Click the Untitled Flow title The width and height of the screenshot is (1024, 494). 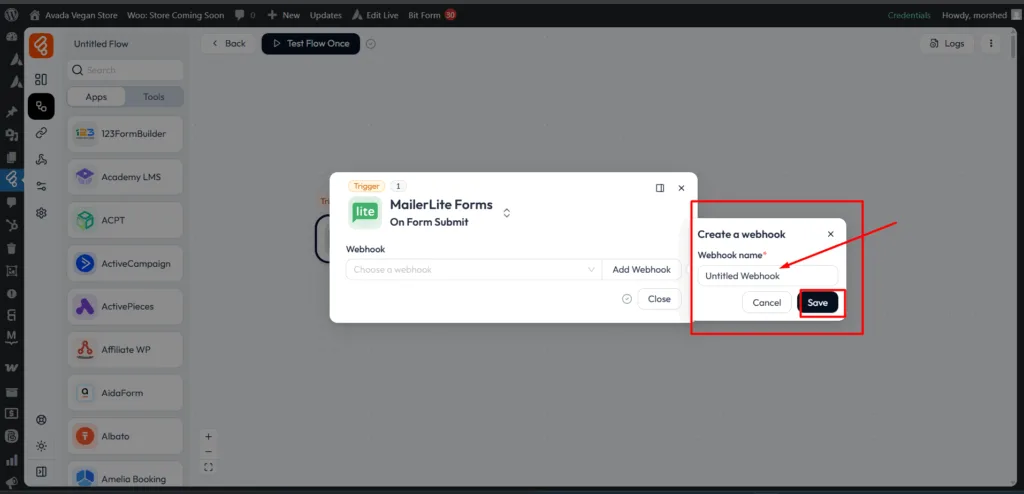tap(101, 44)
